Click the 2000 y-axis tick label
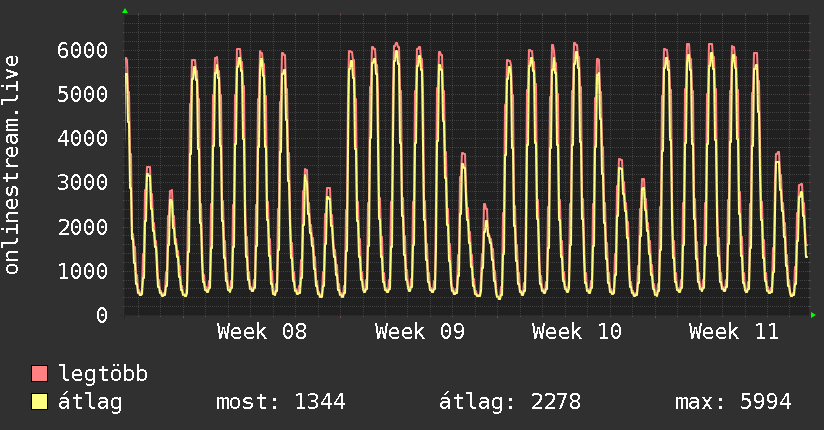The image size is (824, 430). pyautogui.click(x=83, y=227)
